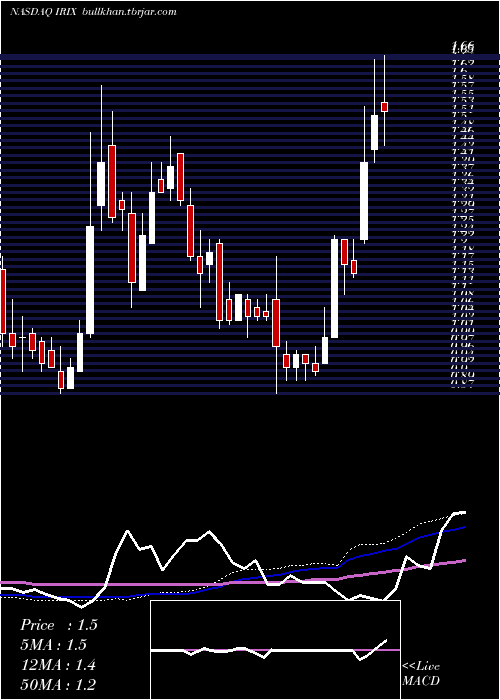Image resolution: width=500 pixels, height=700 pixels.
Task: Click the last red candlestick on the chart
Action: click(384, 107)
